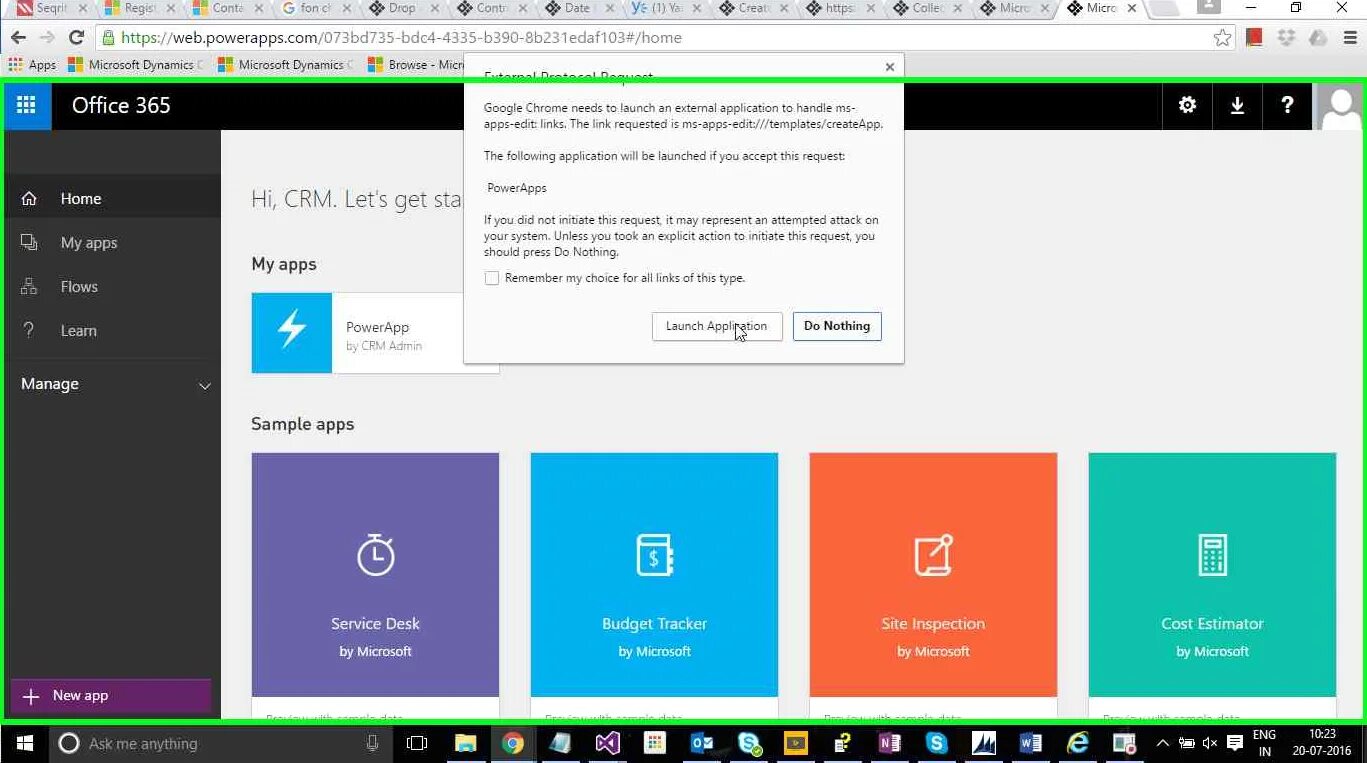The width and height of the screenshot is (1367, 763).
Task: Click the download arrow icon in header
Action: [1237, 105]
